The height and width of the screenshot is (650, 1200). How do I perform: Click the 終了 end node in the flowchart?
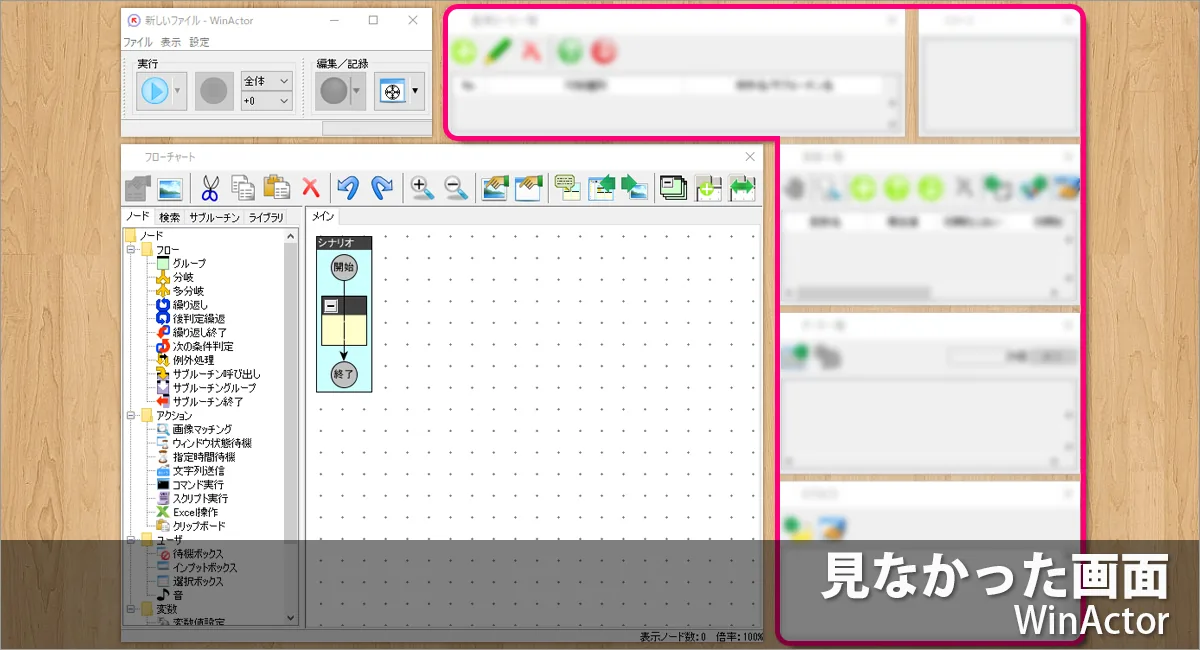(x=344, y=374)
